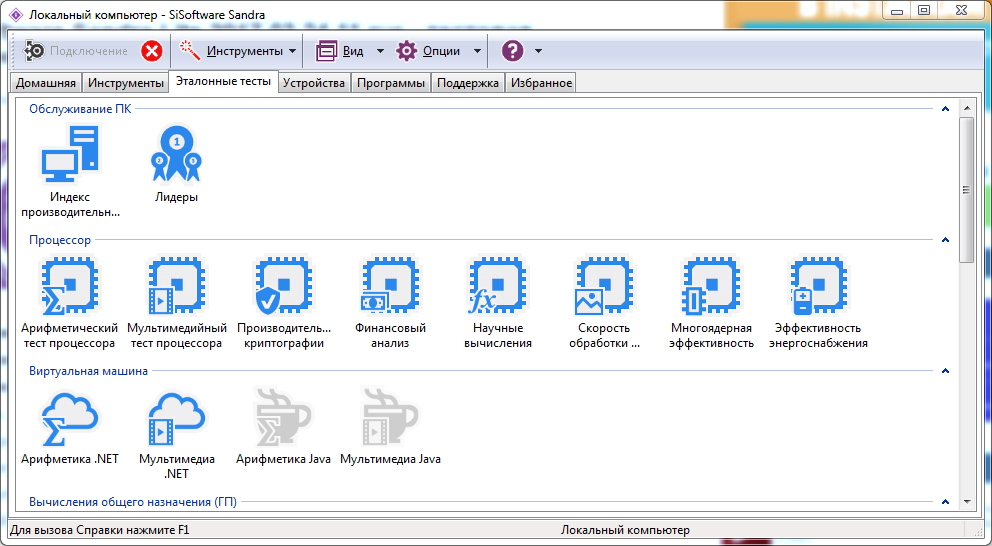Start the Научные вычисления benchmark
This screenshot has width=992, height=546.
497,286
